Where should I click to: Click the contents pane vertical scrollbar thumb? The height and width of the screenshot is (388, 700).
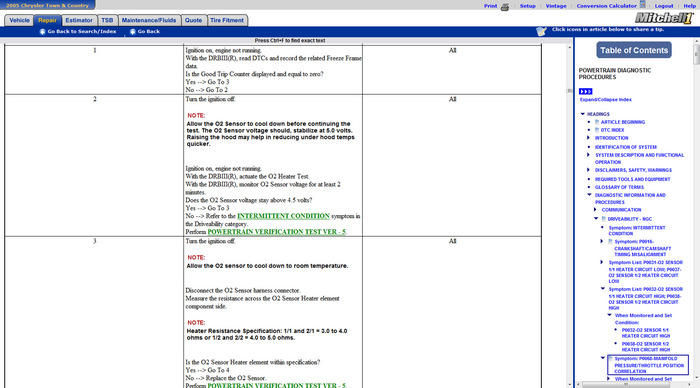(696, 54)
